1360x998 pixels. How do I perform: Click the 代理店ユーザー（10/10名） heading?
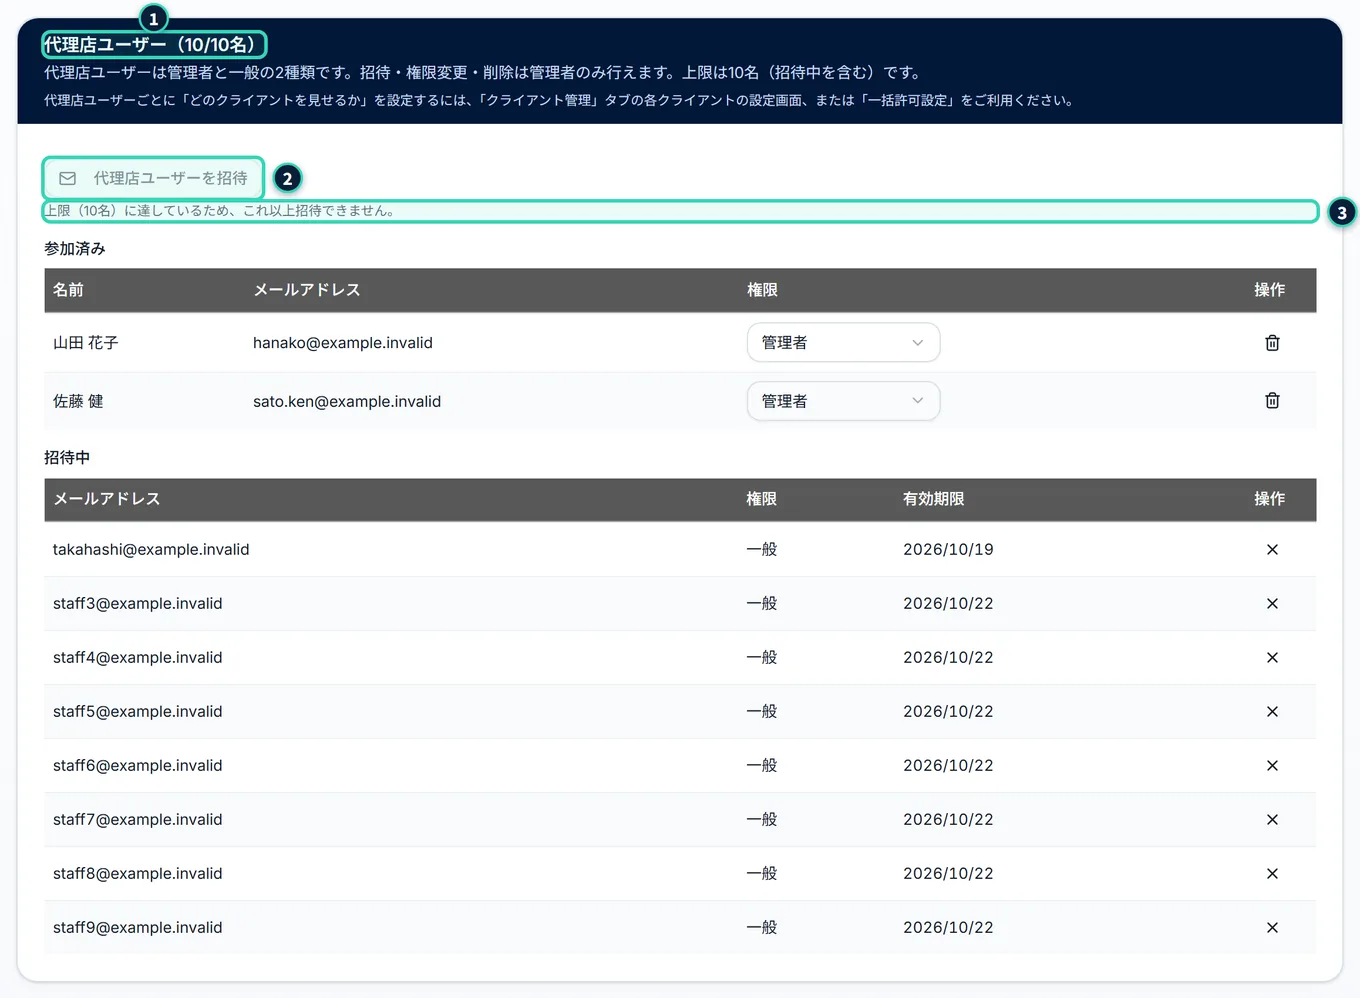pos(154,45)
